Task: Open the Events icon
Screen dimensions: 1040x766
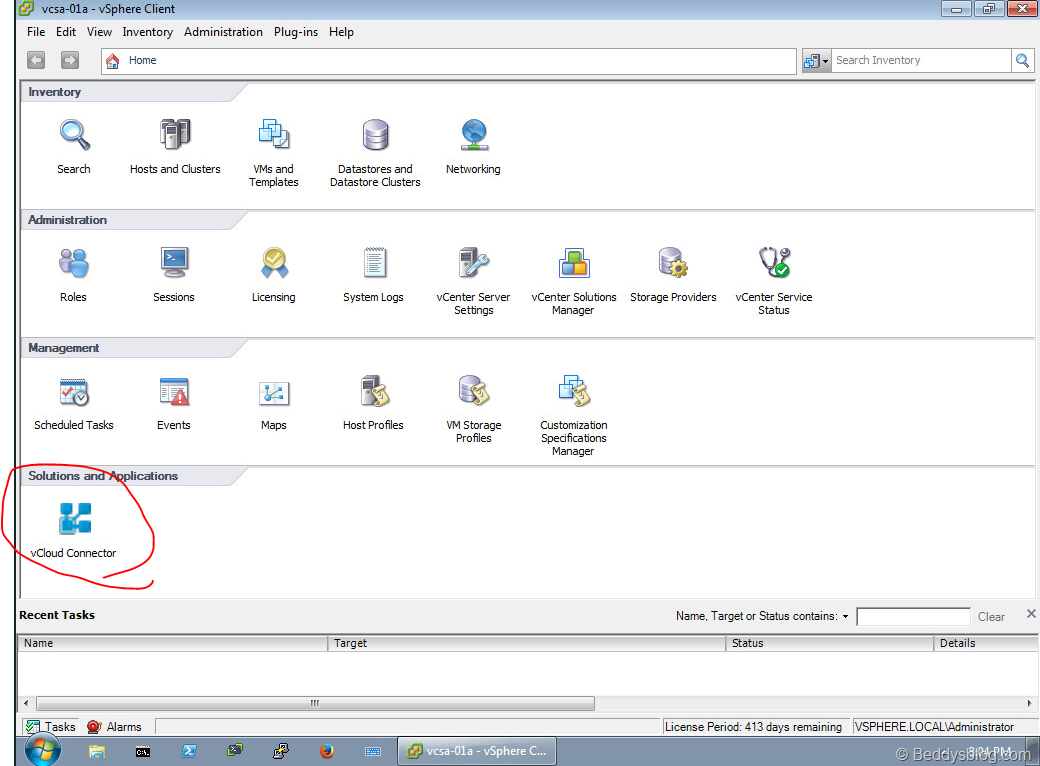Action: pyautogui.click(x=174, y=391)
